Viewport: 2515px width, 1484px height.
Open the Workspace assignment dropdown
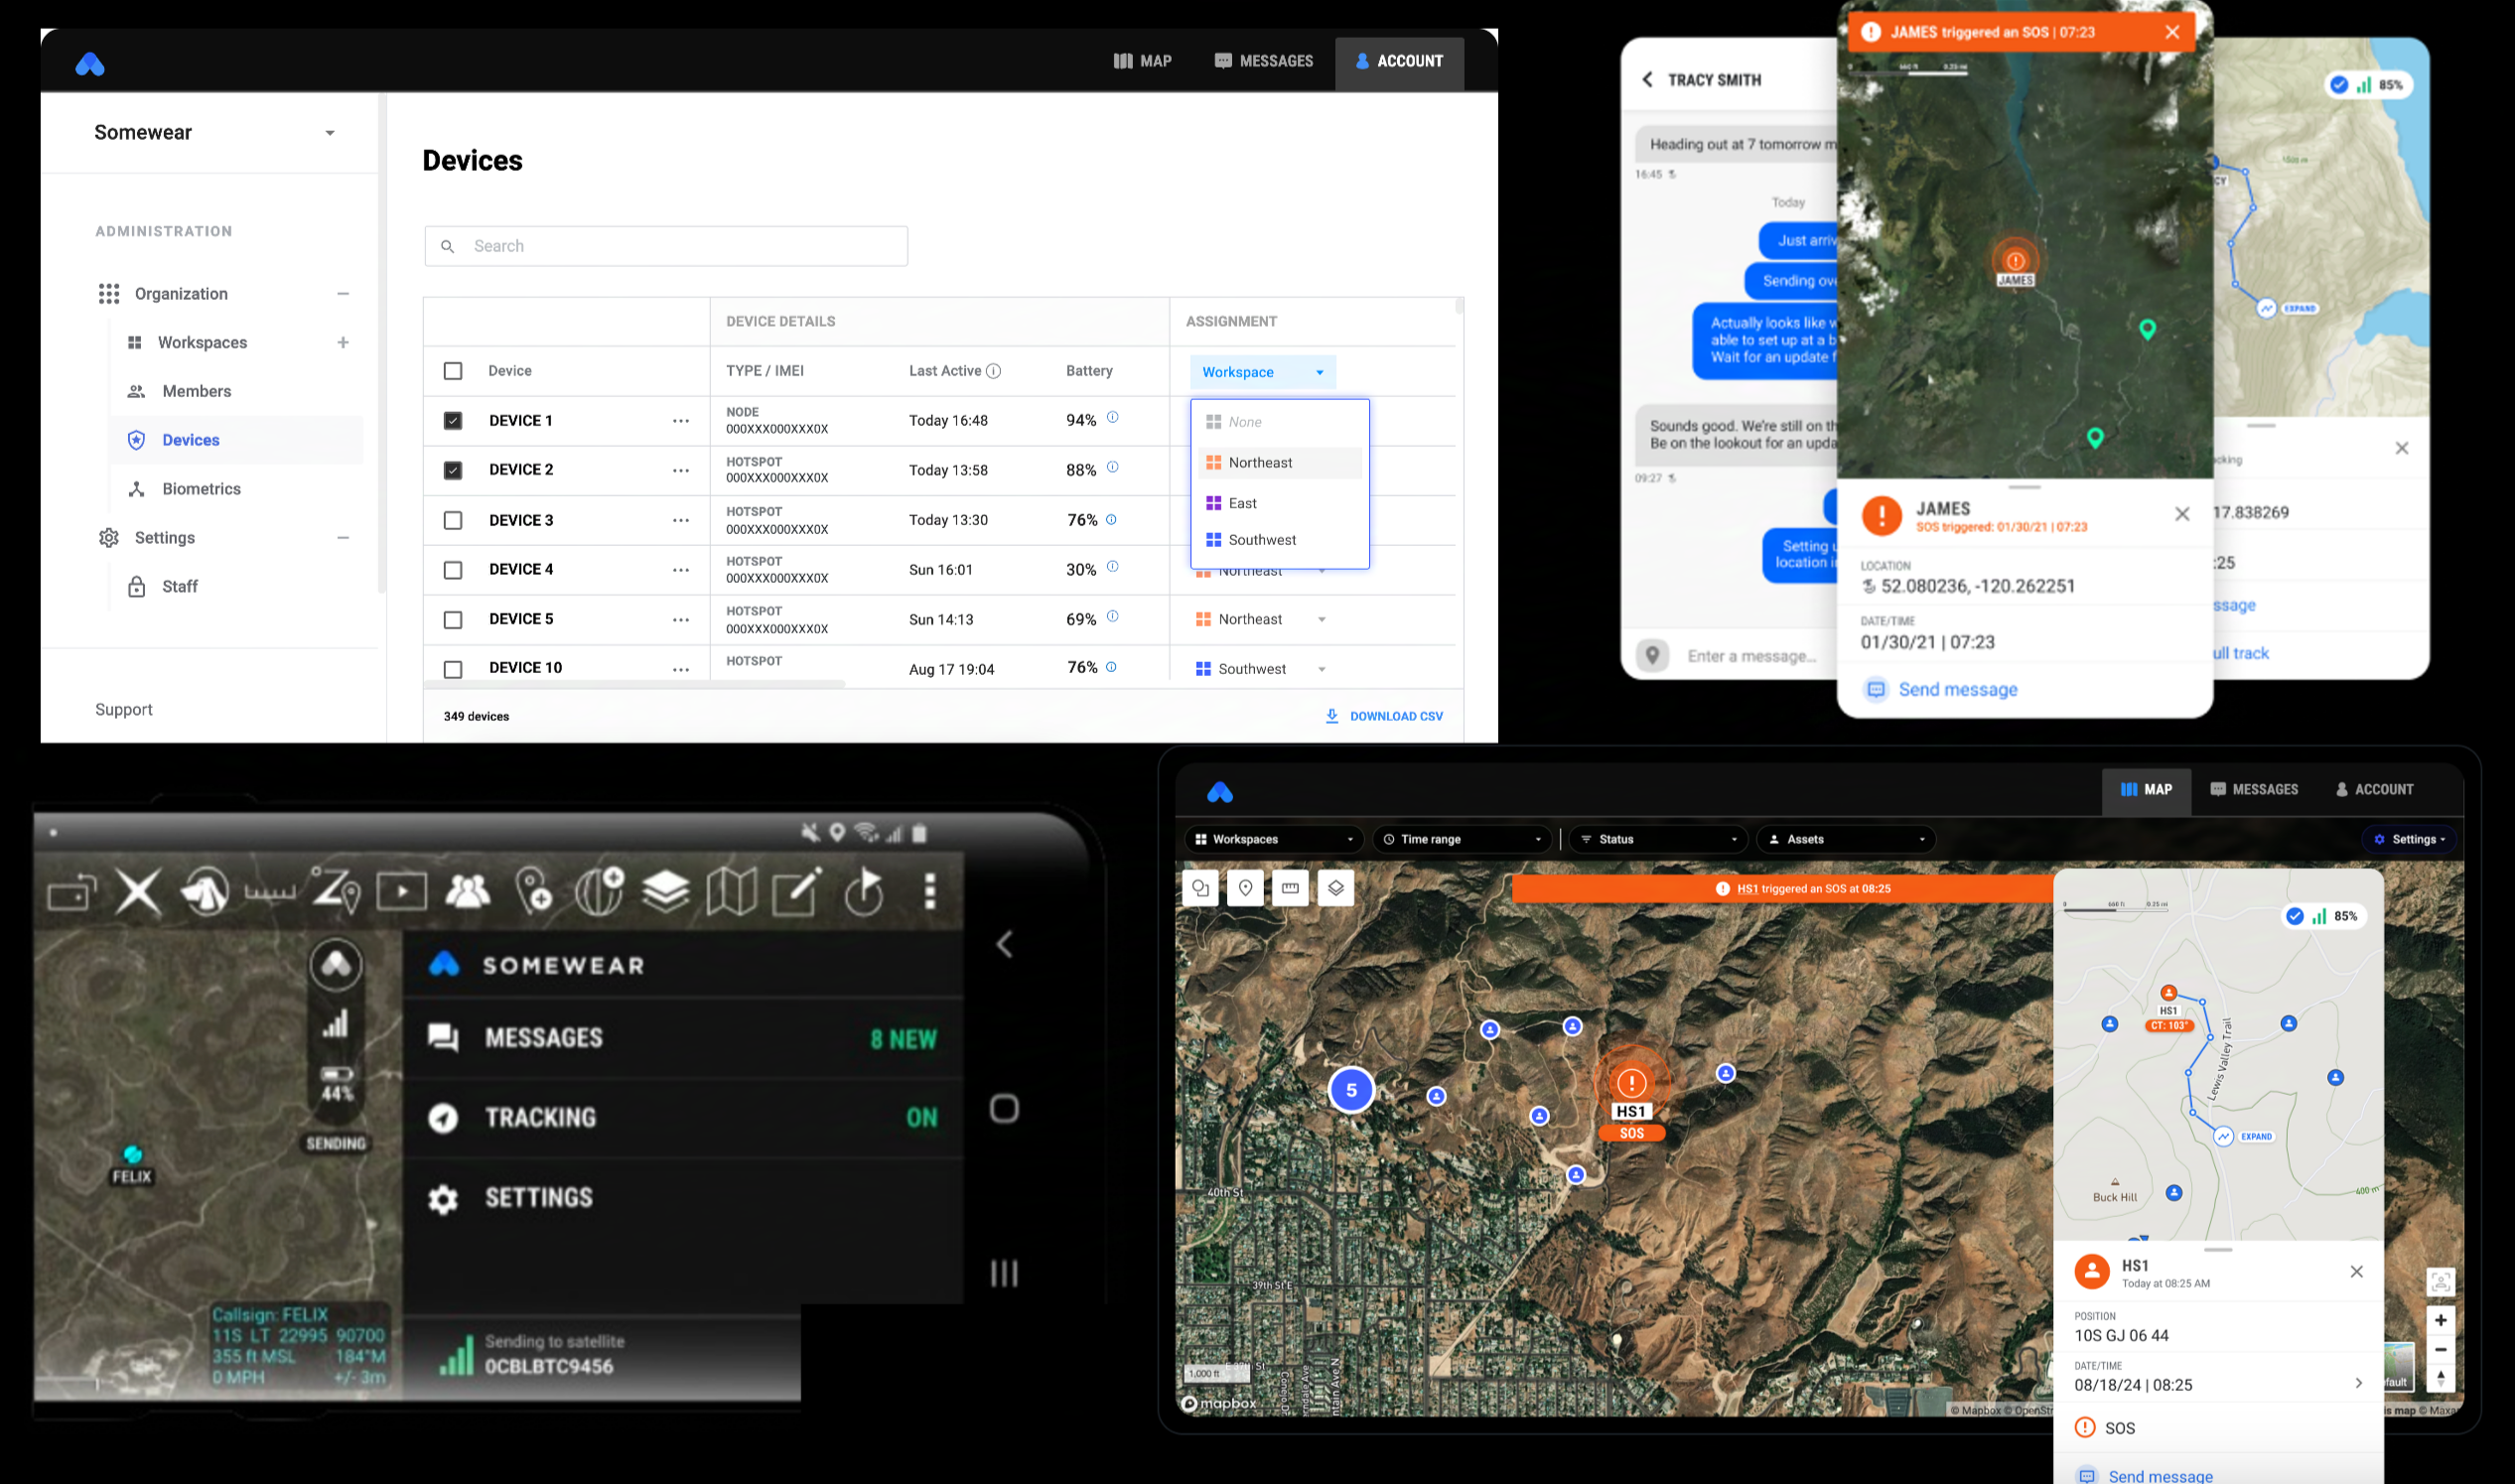1262,372
